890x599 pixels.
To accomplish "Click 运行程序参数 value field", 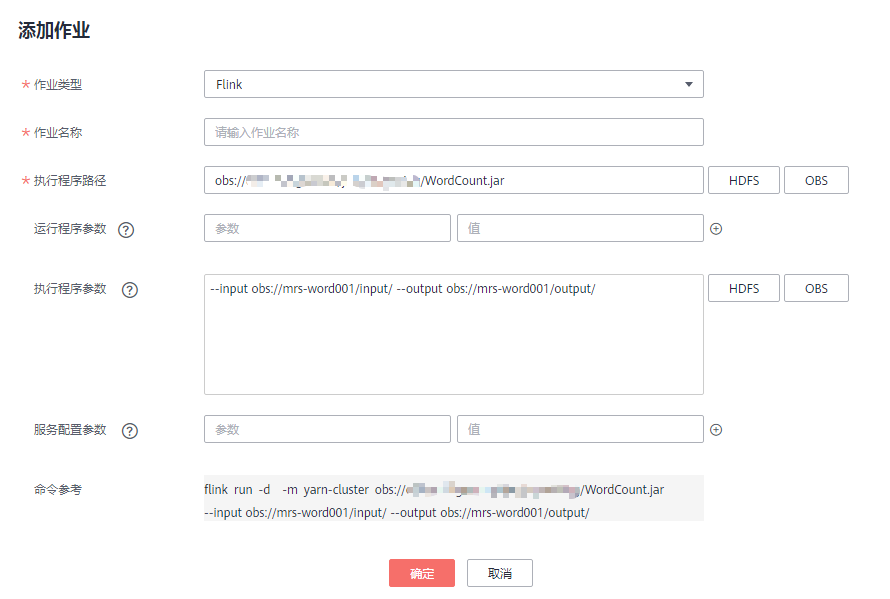I will (x=580, y=229).
